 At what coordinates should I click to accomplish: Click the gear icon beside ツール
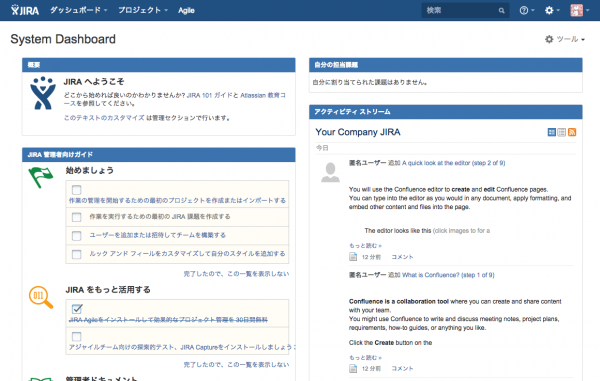[x=549, y=39]
